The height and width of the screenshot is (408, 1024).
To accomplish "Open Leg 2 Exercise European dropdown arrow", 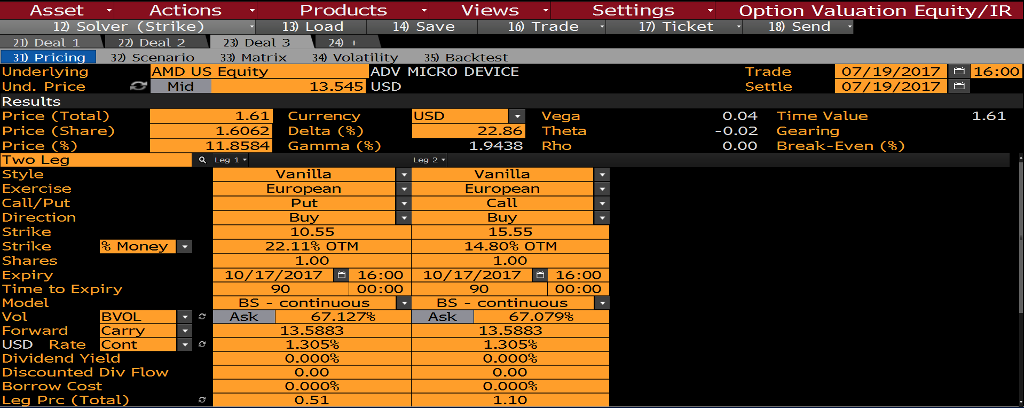I will [x=601, y=189].
